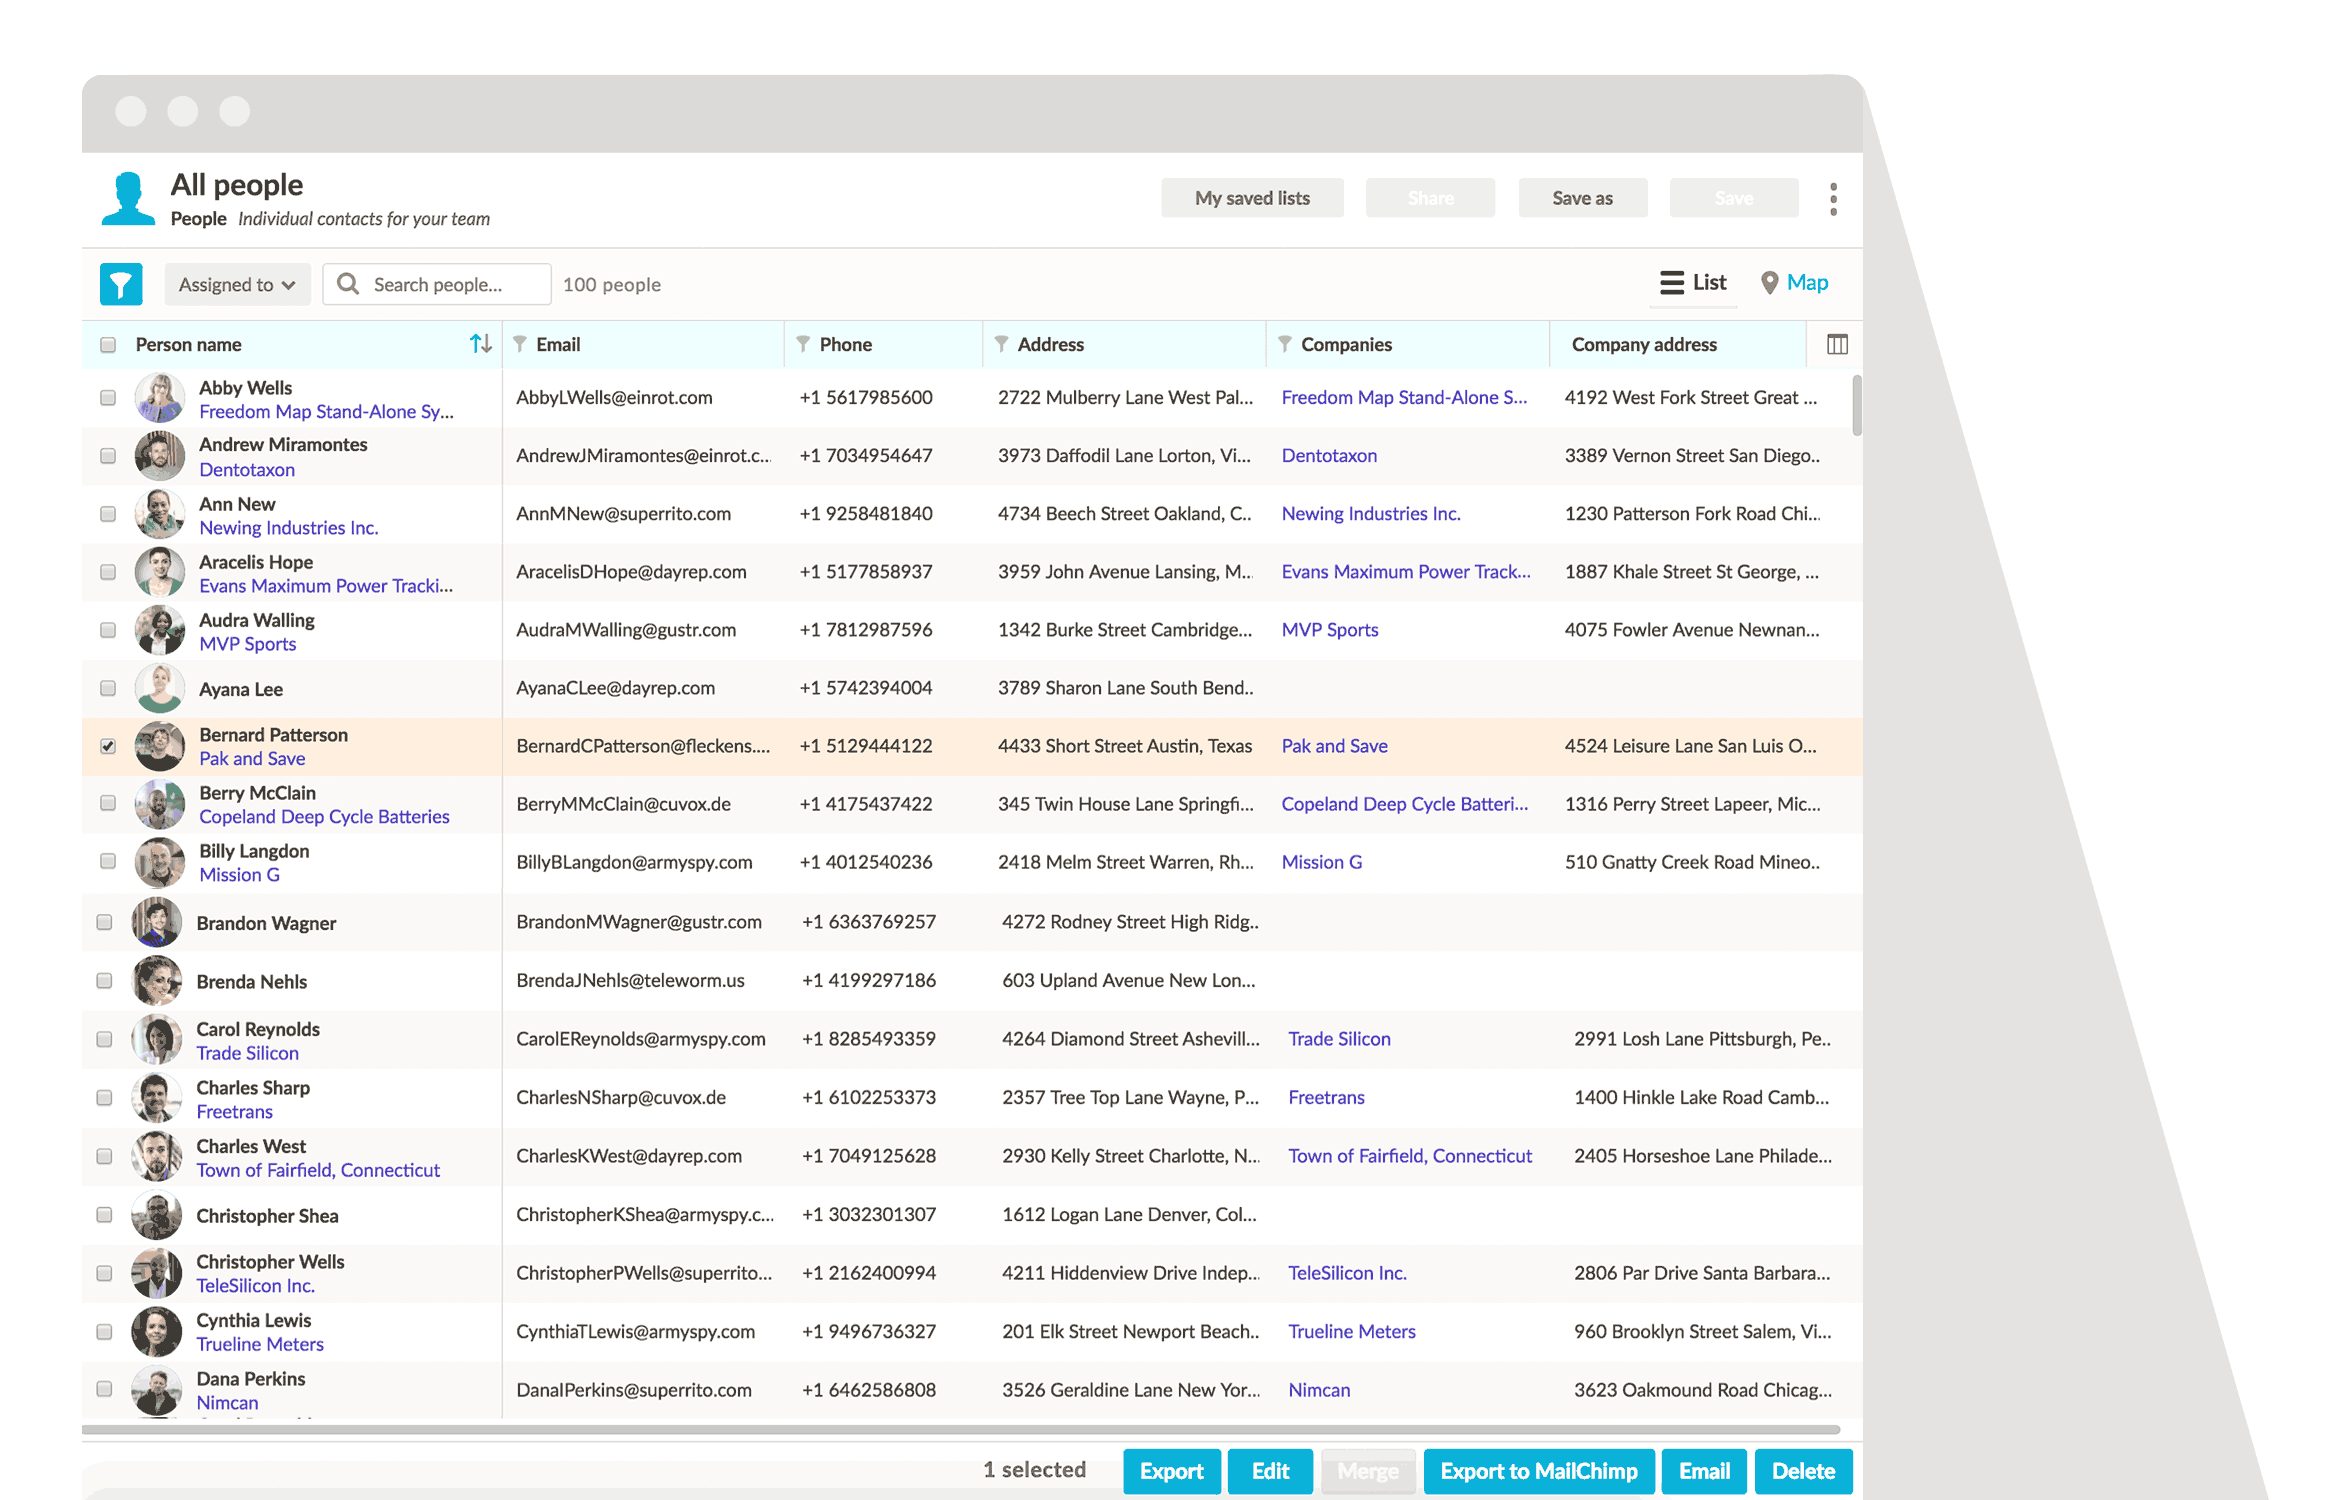Open the three-dot more options menu
This screenshot has height=1500, width=2346.
coord(1833,199)
